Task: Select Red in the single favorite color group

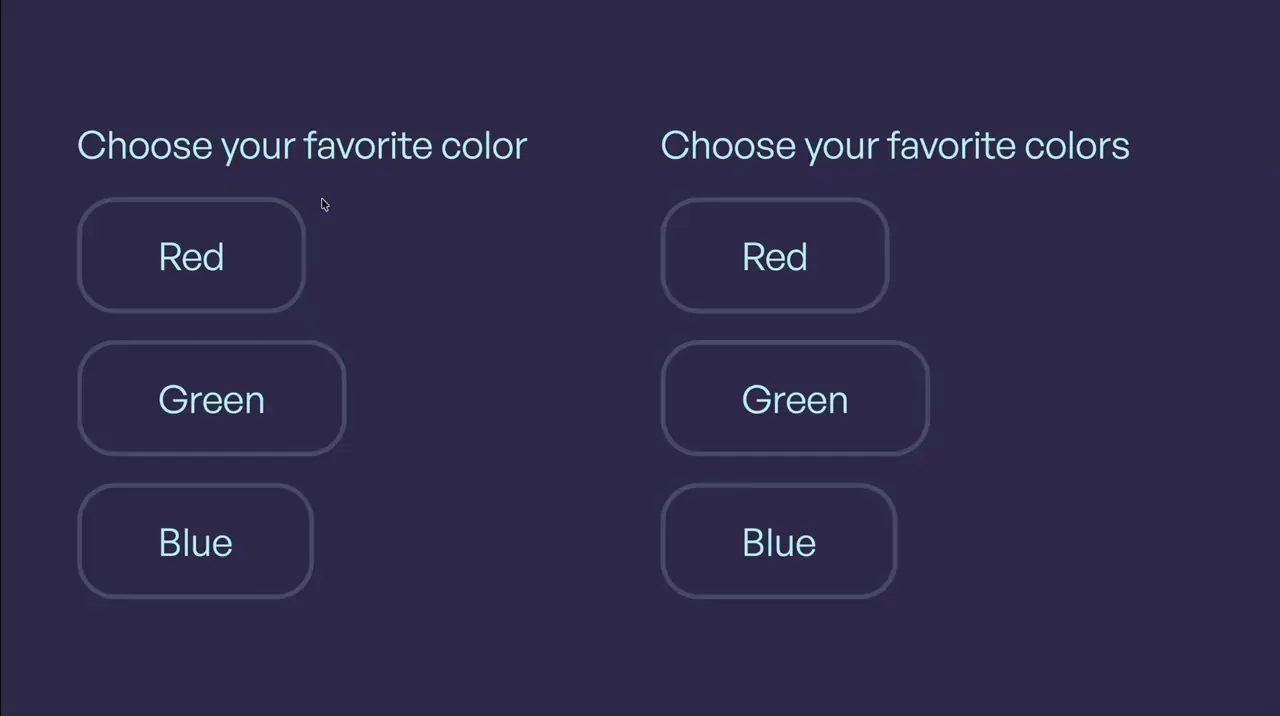Action: [191, 256]
